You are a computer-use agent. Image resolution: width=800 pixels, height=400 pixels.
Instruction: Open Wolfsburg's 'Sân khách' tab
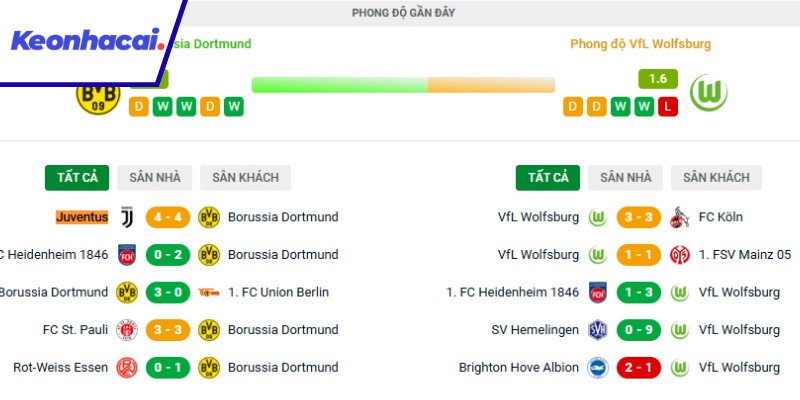point(716,178)
